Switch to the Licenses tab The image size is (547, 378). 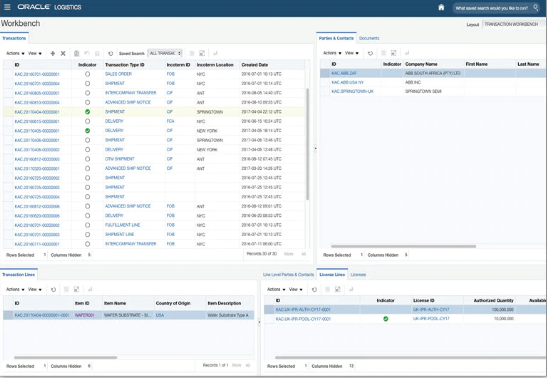pos(358,275)
